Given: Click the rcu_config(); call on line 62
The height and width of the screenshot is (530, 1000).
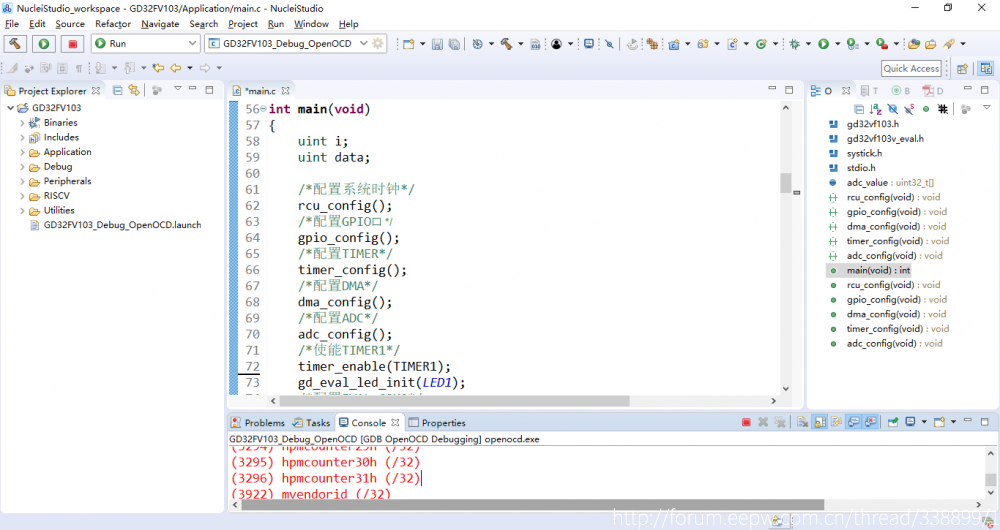Looking at the screenshot, I should (x=345, y=205).
